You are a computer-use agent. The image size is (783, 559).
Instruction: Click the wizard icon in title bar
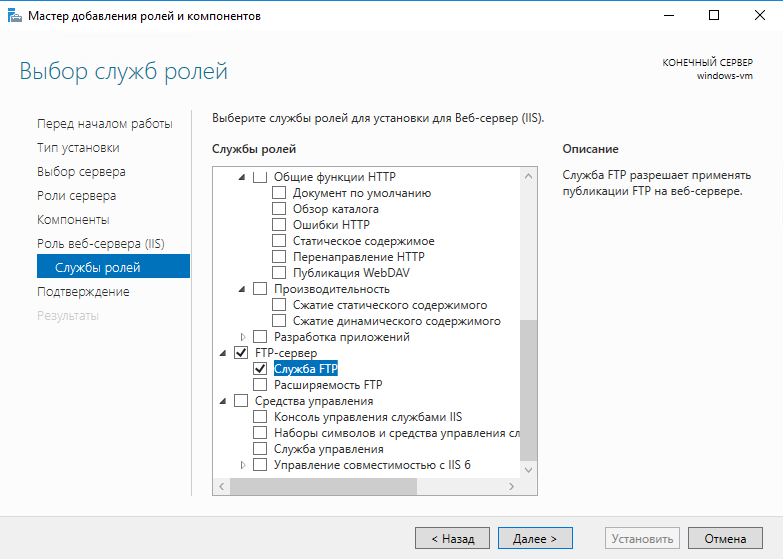[x=14, y=15]
